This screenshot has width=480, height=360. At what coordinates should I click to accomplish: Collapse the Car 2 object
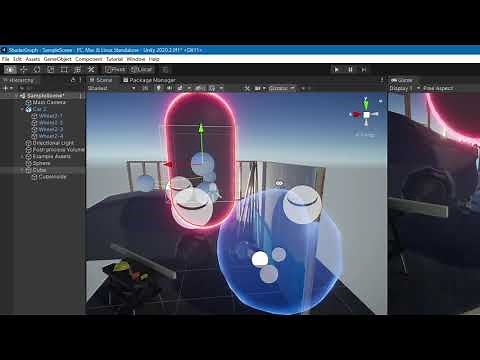pos(22,109)
